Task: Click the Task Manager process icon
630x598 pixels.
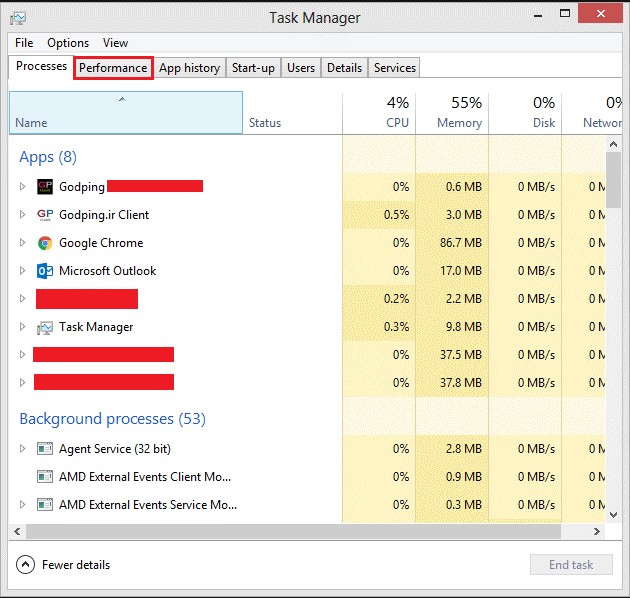Action: click(x=45, y=327)
